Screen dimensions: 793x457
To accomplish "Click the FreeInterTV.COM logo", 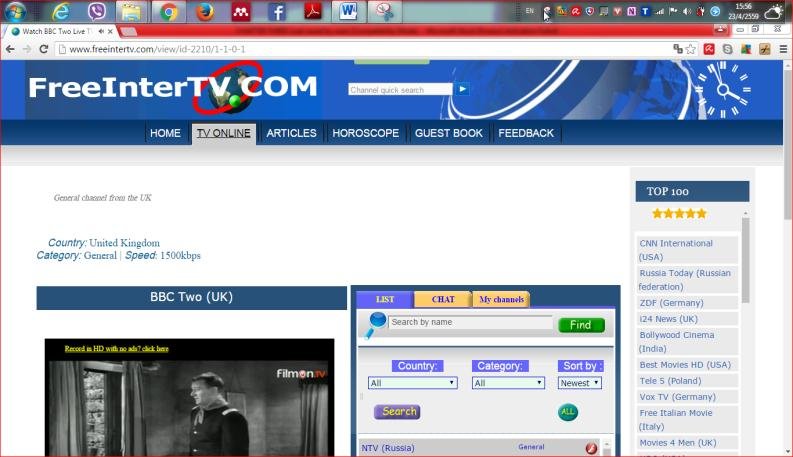I will click(x=173, y=87).
